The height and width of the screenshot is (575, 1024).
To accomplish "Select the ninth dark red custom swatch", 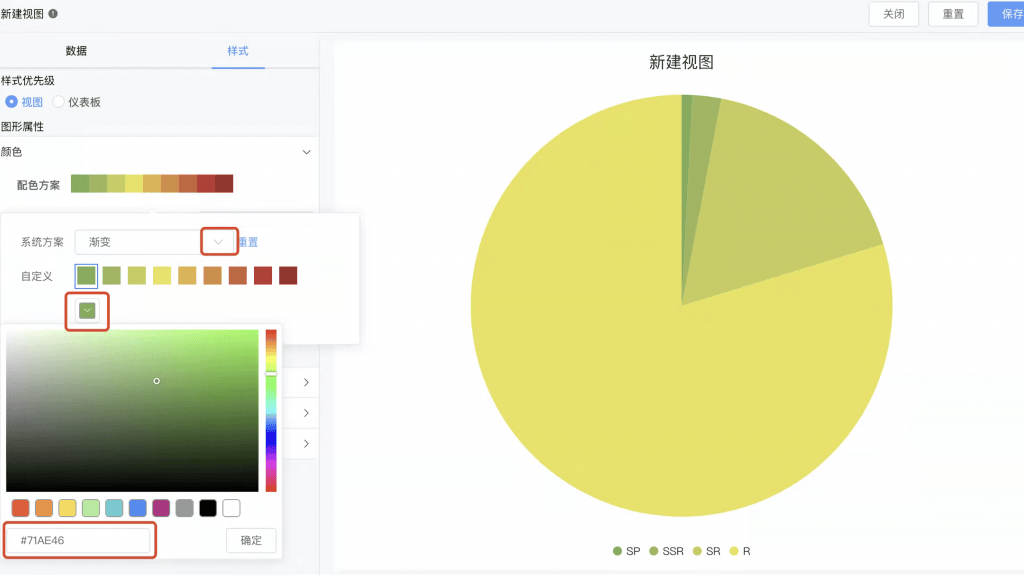I will pos(288,276).
